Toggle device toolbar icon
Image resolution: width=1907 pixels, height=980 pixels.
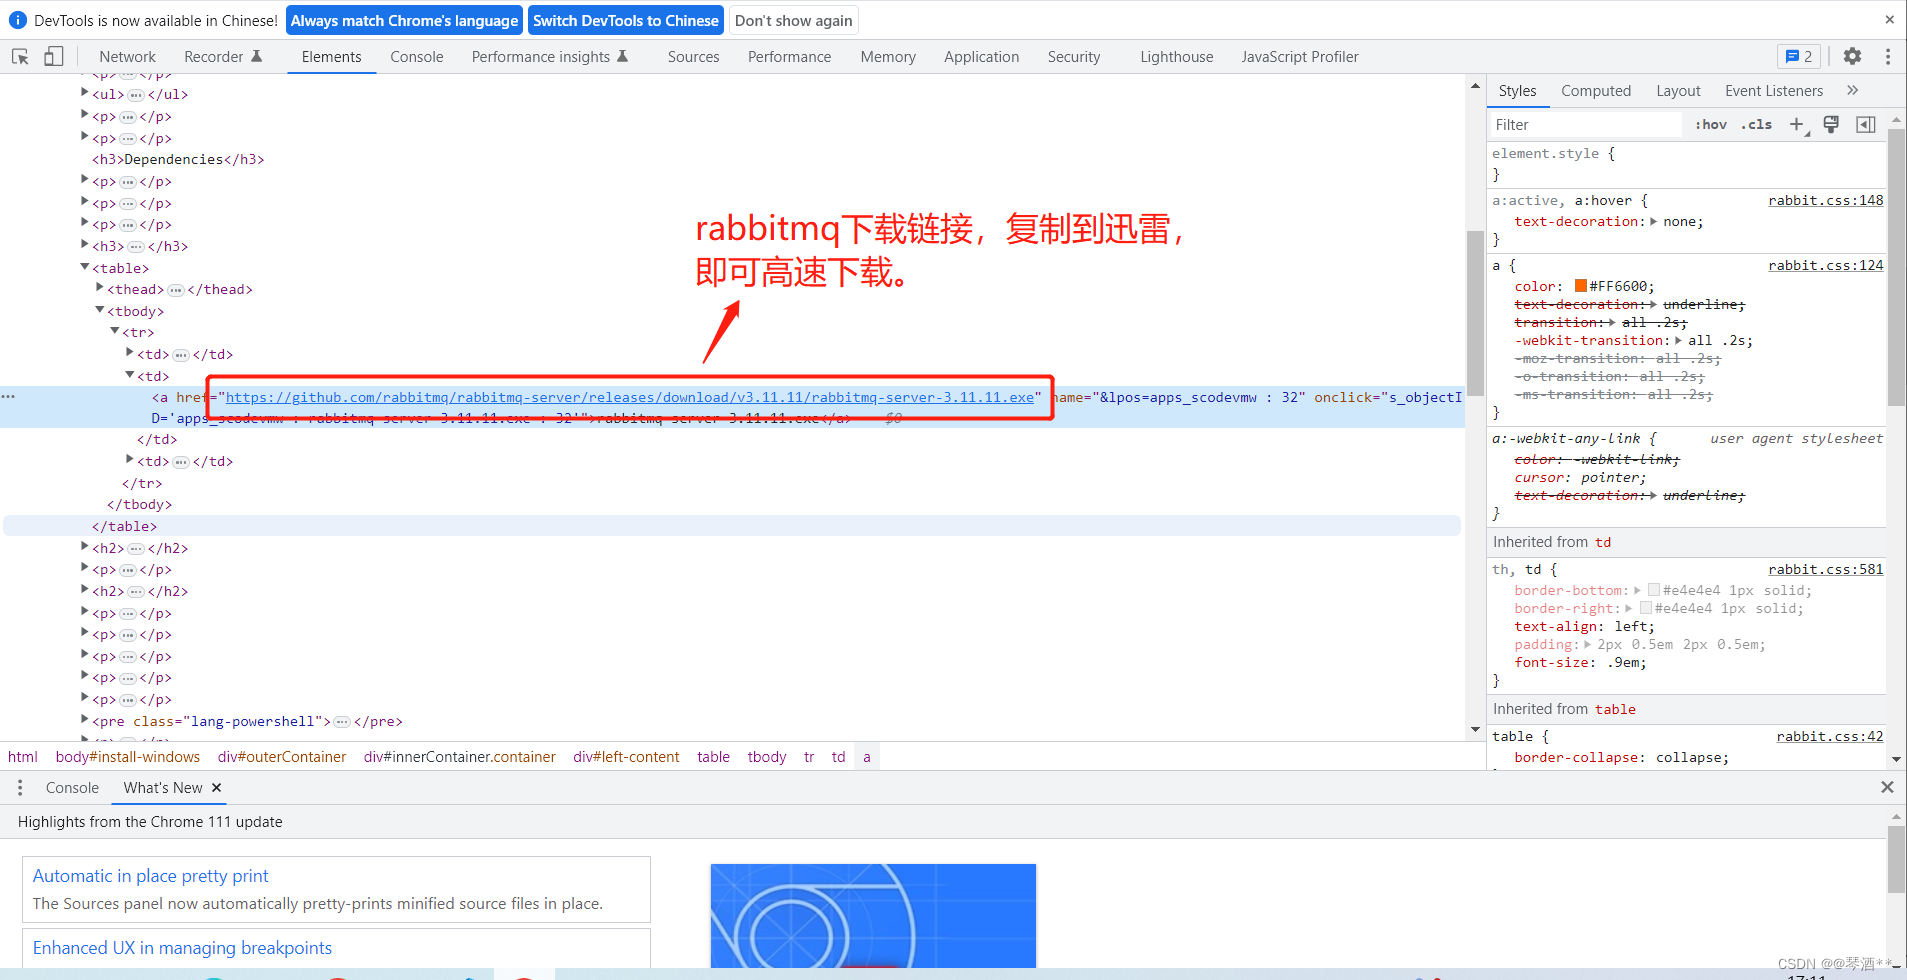[x=53, y=57]
